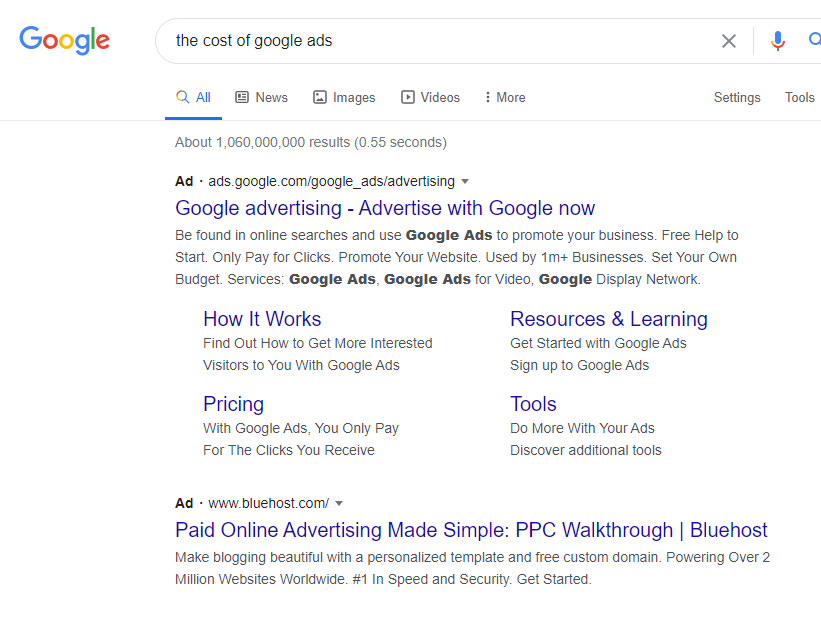The width and height of the screenshot is (821, 623).
Task: Click 'With Google Ads, You Only Pay' text
Action: pos(301,428)
